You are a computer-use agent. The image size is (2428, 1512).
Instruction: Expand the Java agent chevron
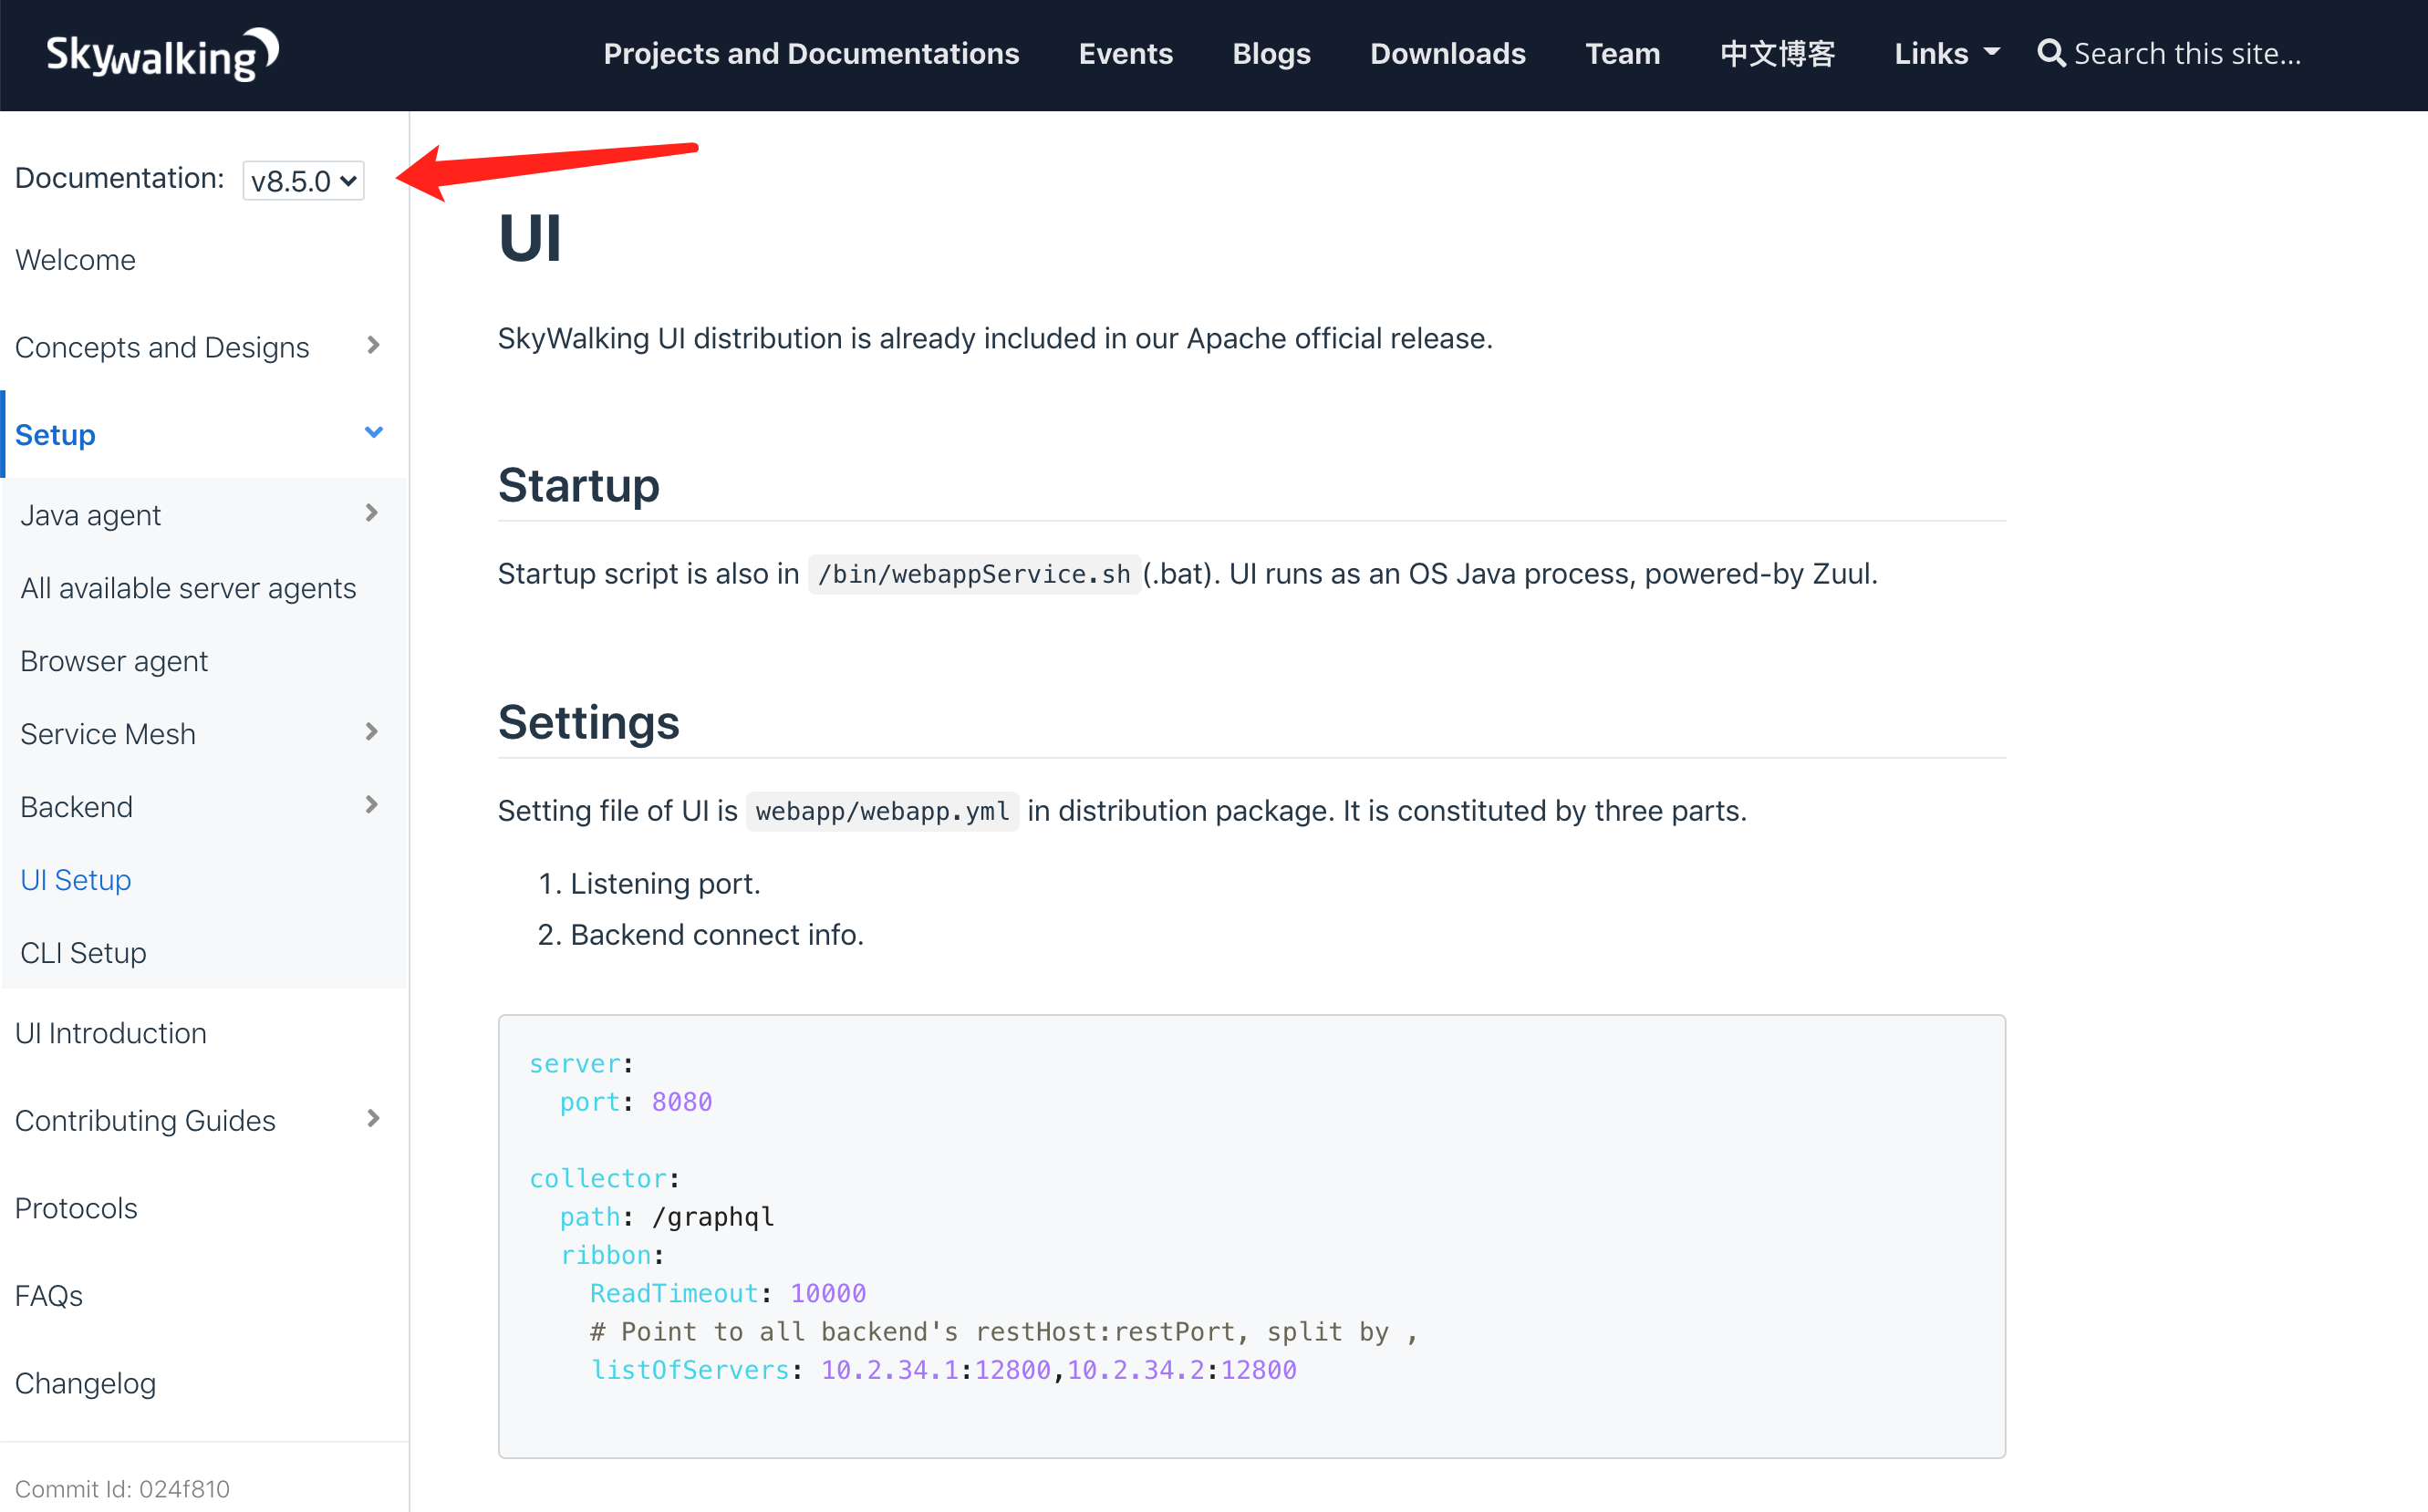pyautogui.click(x=371, y=514)
